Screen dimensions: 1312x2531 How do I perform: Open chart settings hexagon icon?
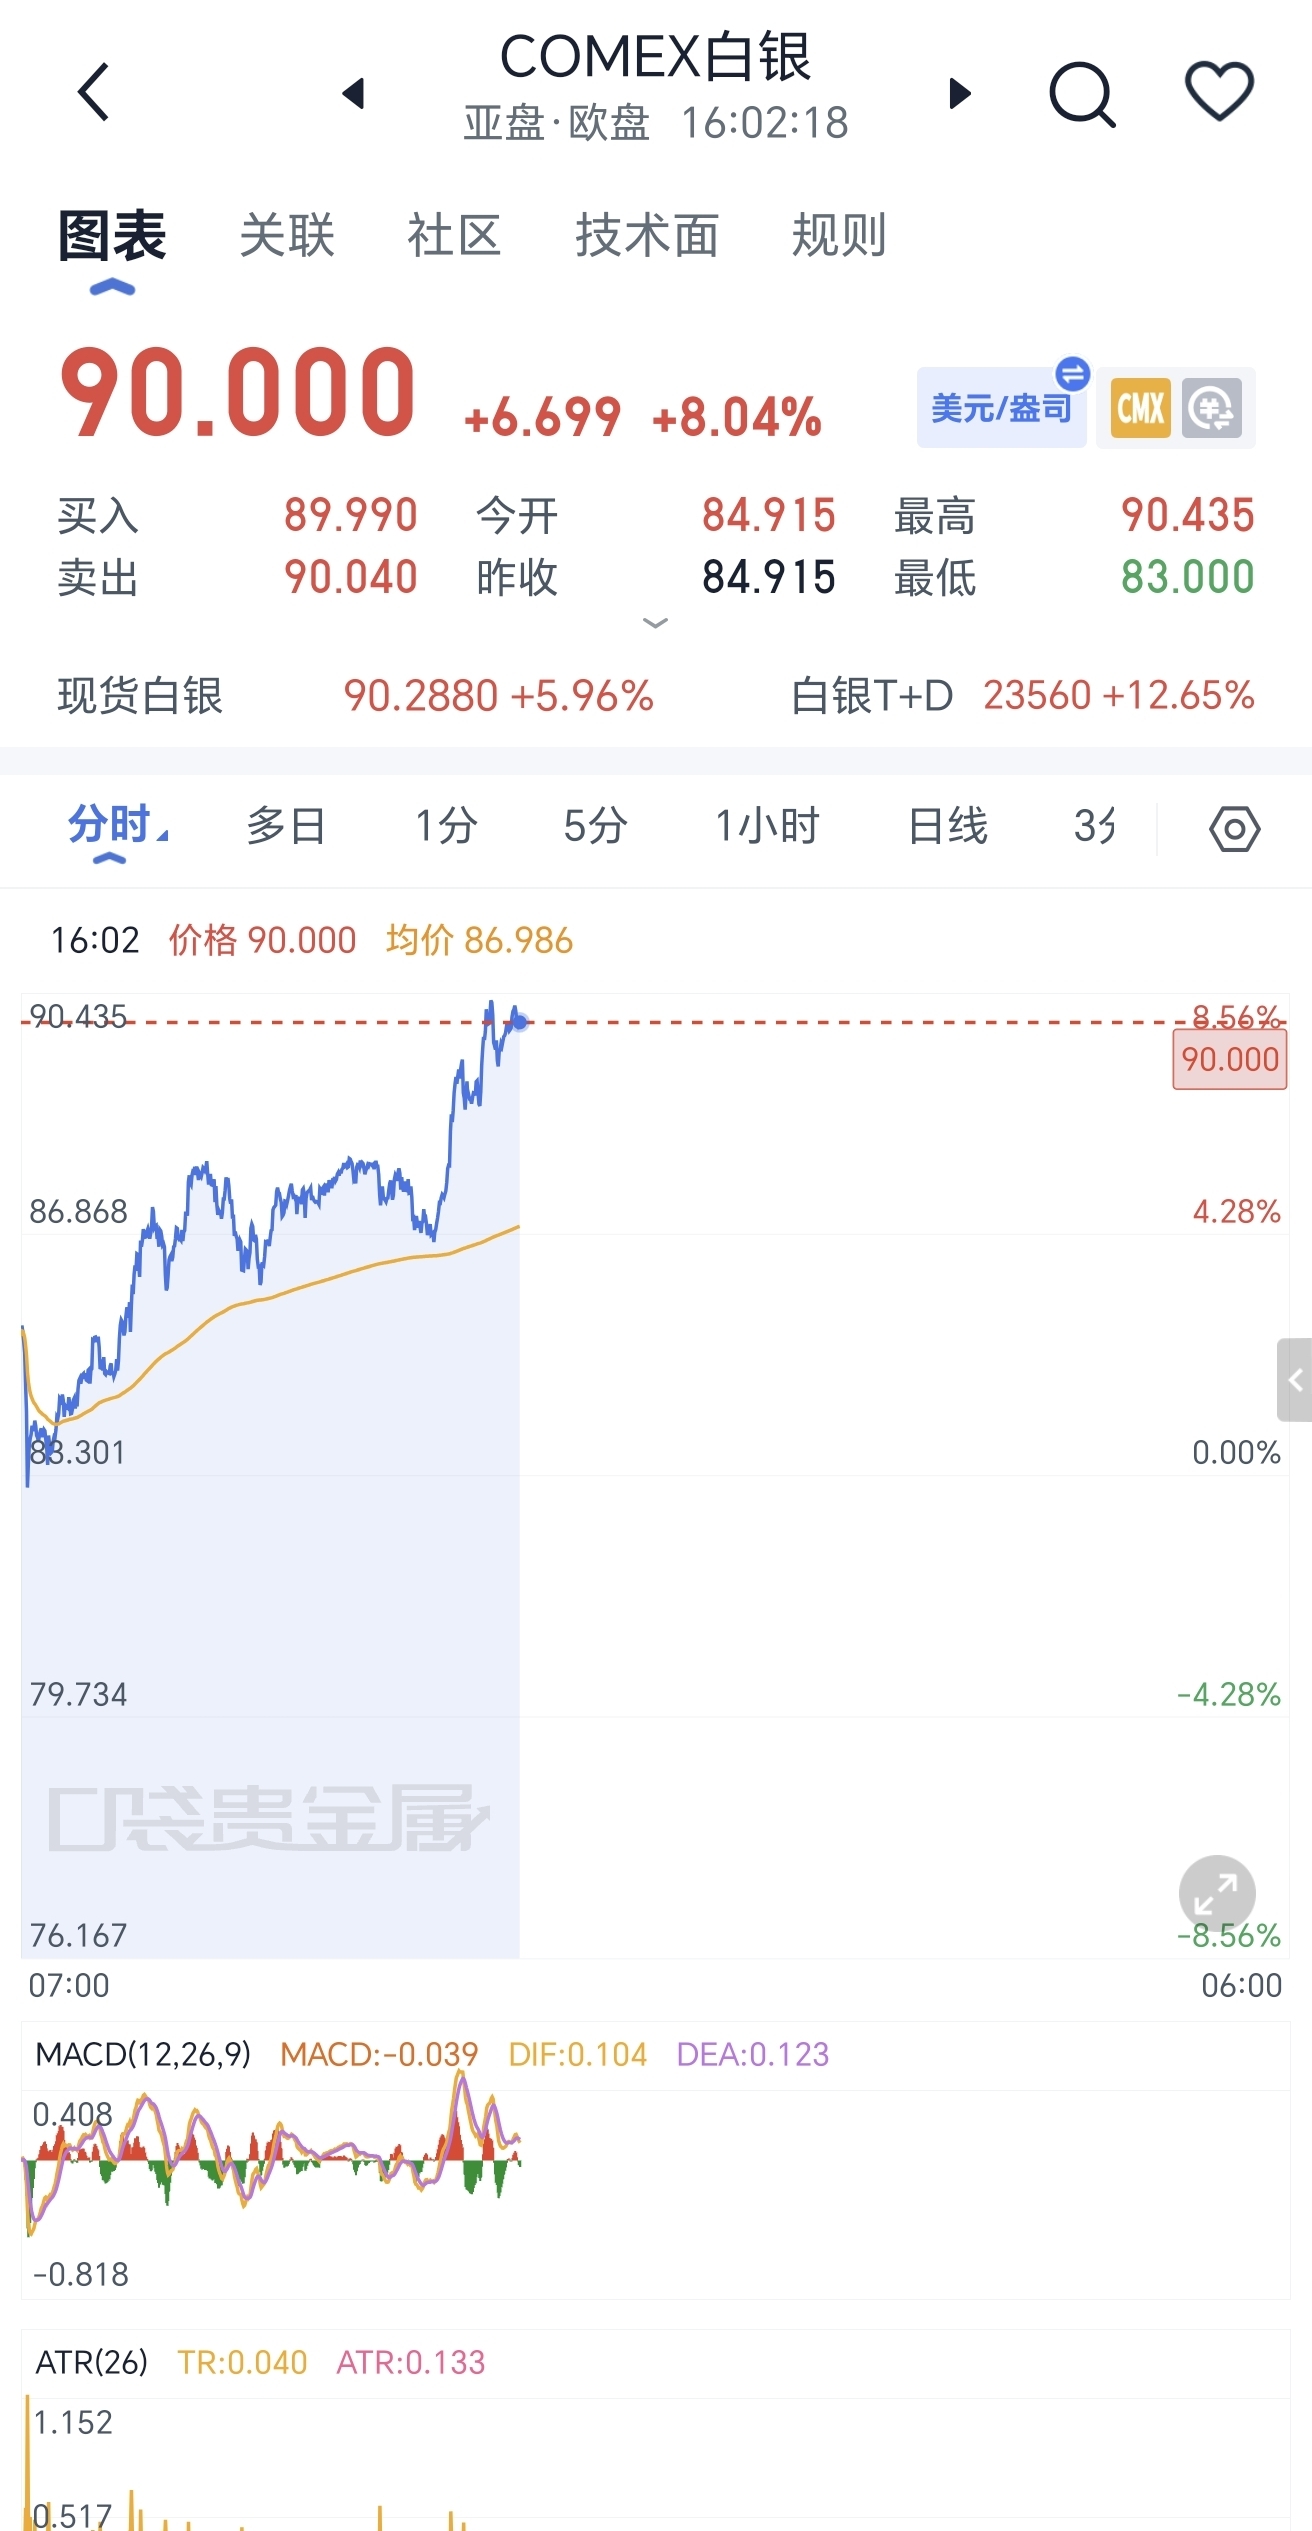coord(1235,829)
